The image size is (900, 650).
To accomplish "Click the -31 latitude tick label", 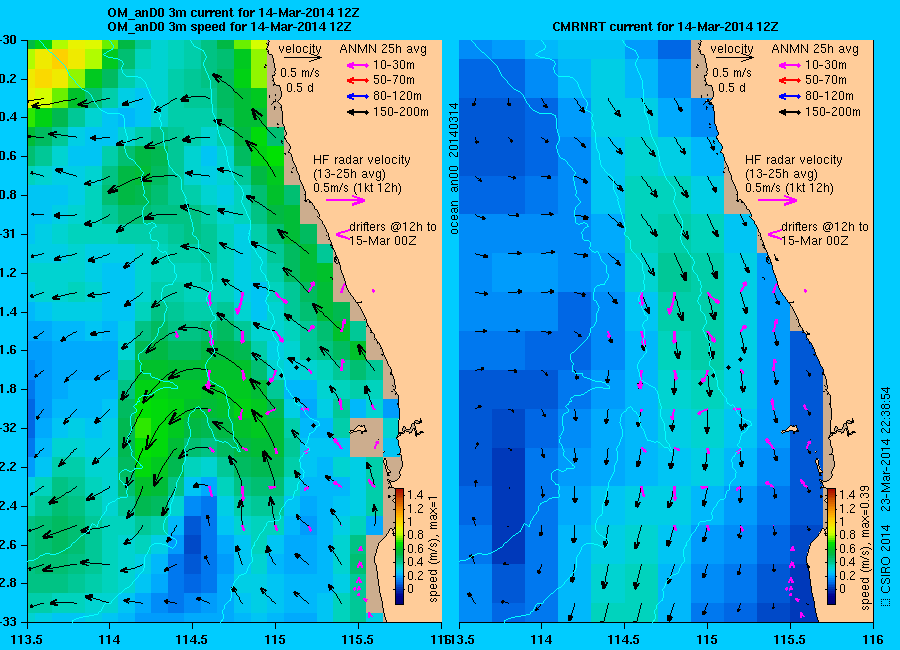I will [x=7, y=234].
